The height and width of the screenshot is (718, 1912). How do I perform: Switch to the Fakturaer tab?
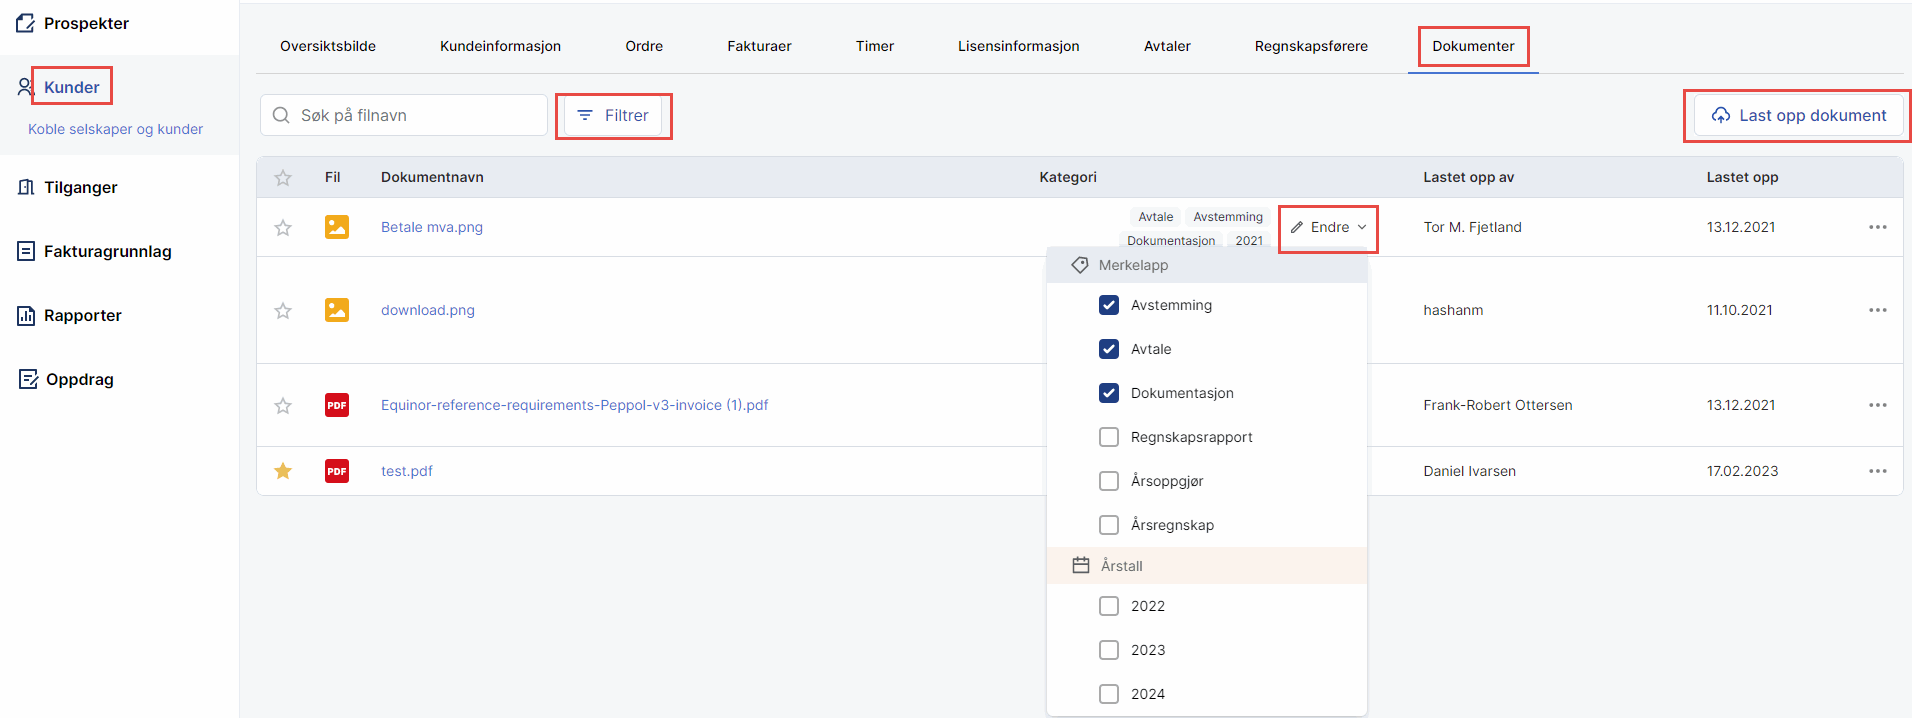759,46
